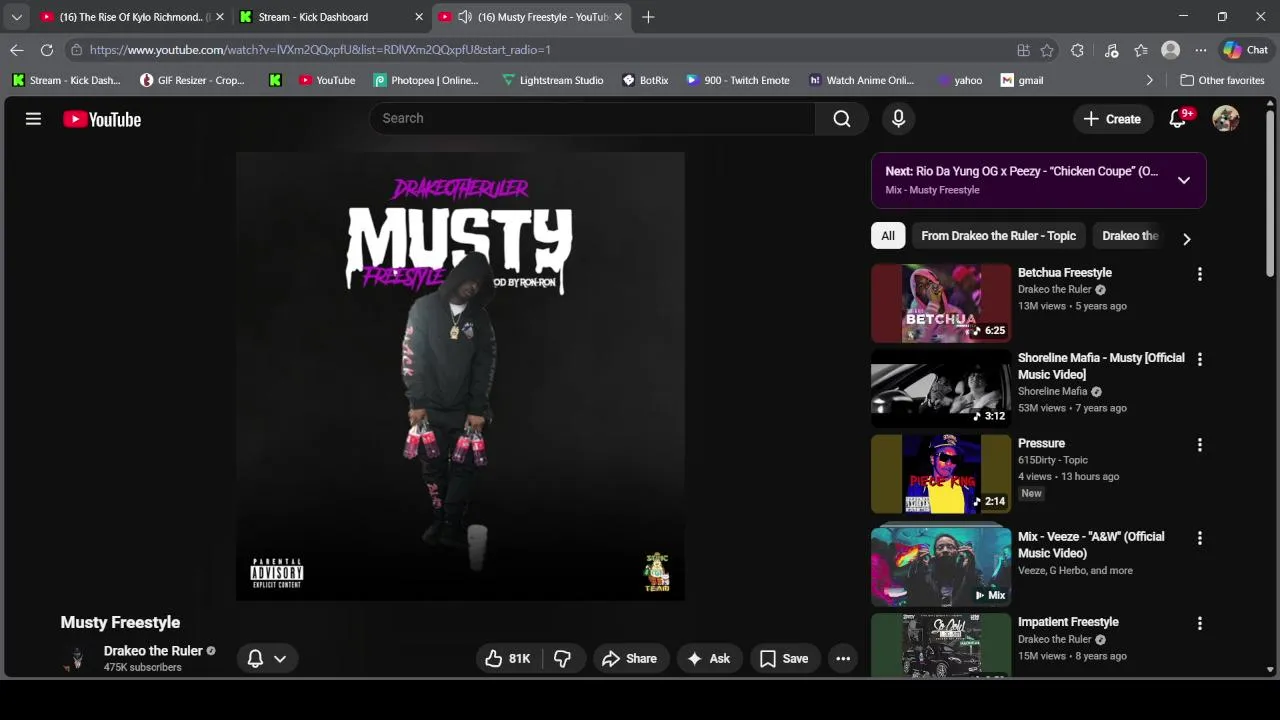Screen dimensions: 1280x720
Task: Open options menu for Veeze A&W mix
Action: point(1200,538)
